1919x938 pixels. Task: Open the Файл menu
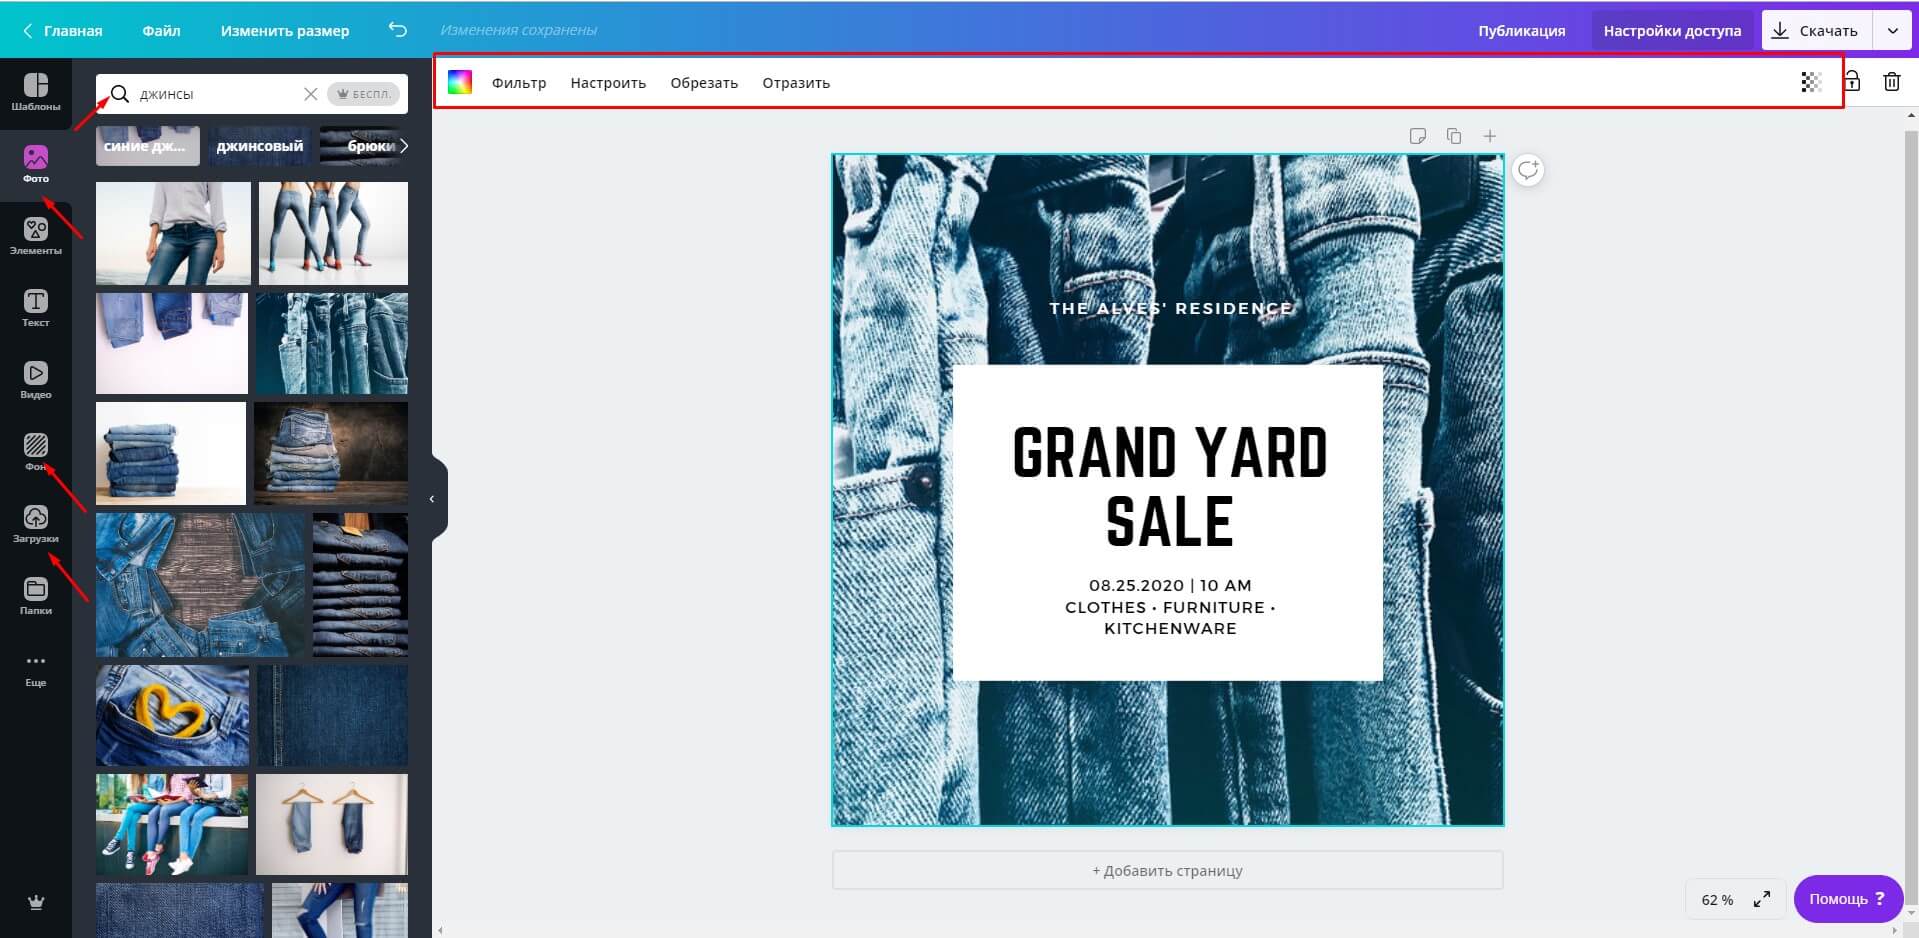tap(161, 31)
